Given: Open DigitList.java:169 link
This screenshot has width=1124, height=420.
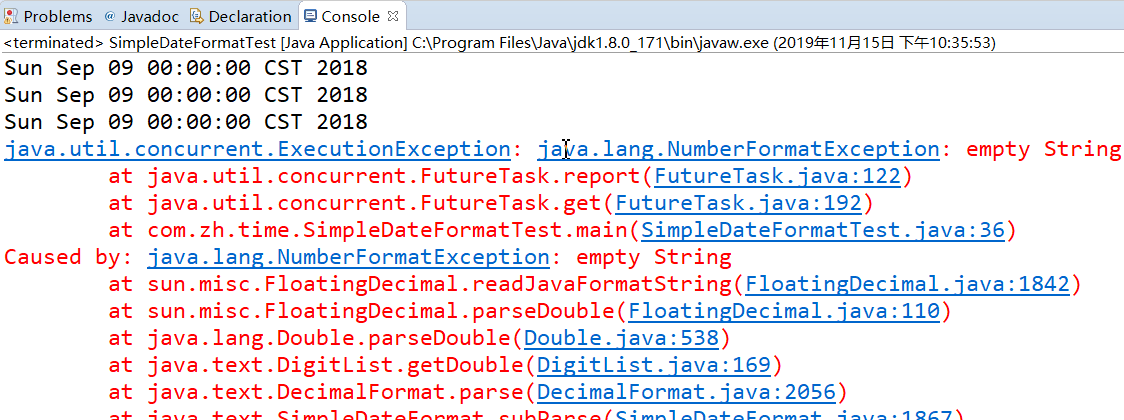Looking at the screenshot, I should (654, 365).
